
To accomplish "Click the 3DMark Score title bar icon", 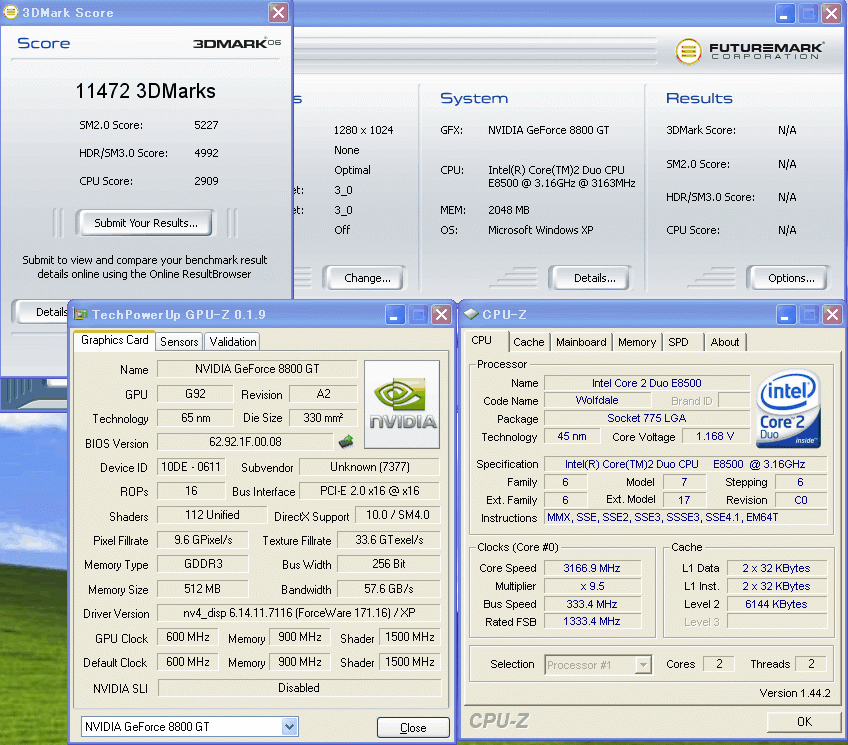I will click(x=11, y=13).
